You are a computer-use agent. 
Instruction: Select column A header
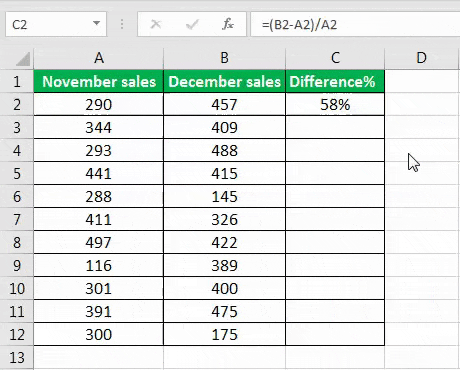coord(99,58)
